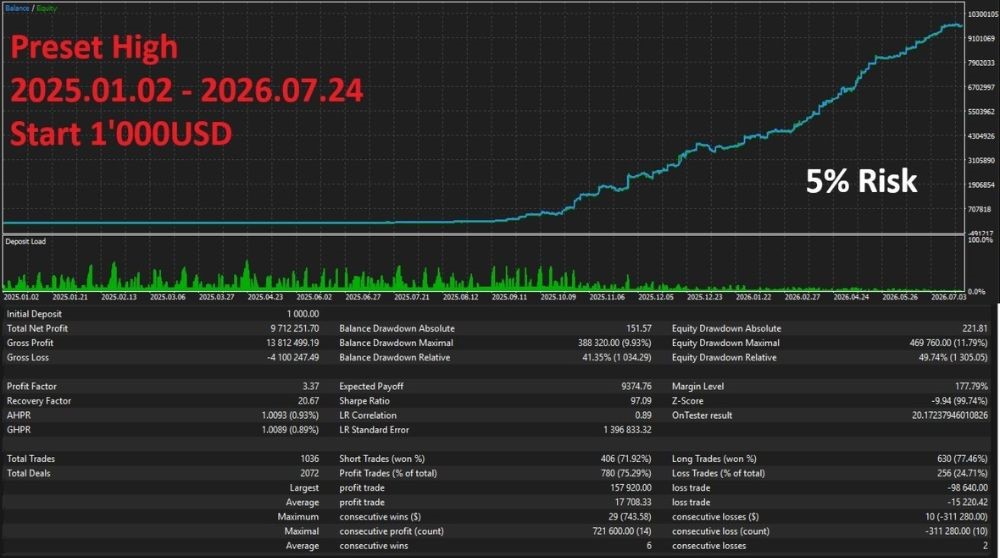
Task: Click the Recovery Factor label
Action: 39,401
